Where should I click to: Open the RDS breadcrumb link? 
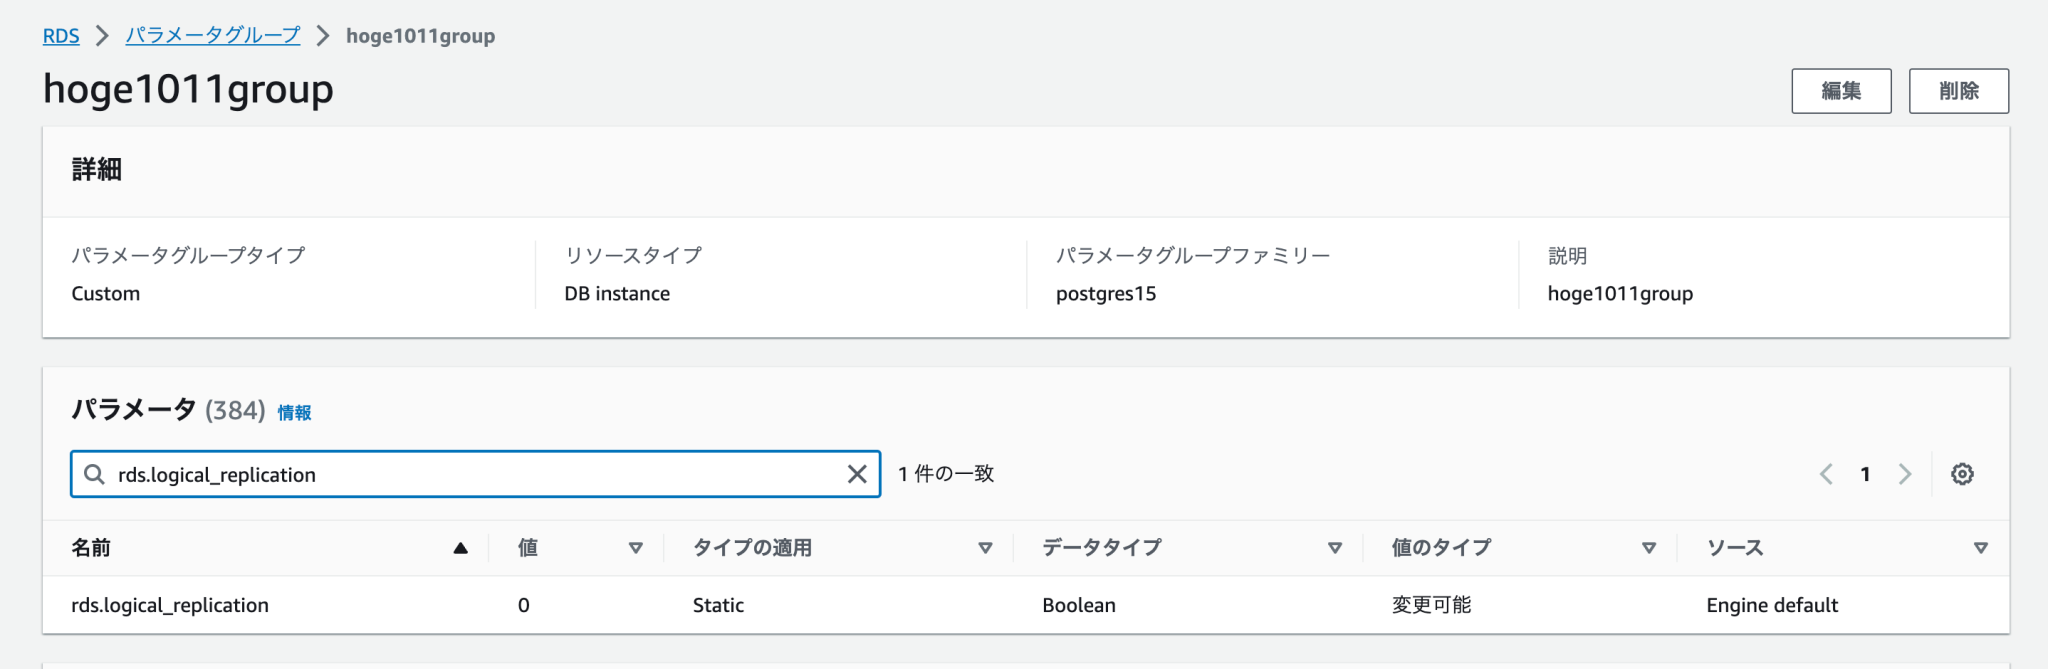[x=61, y=36]
